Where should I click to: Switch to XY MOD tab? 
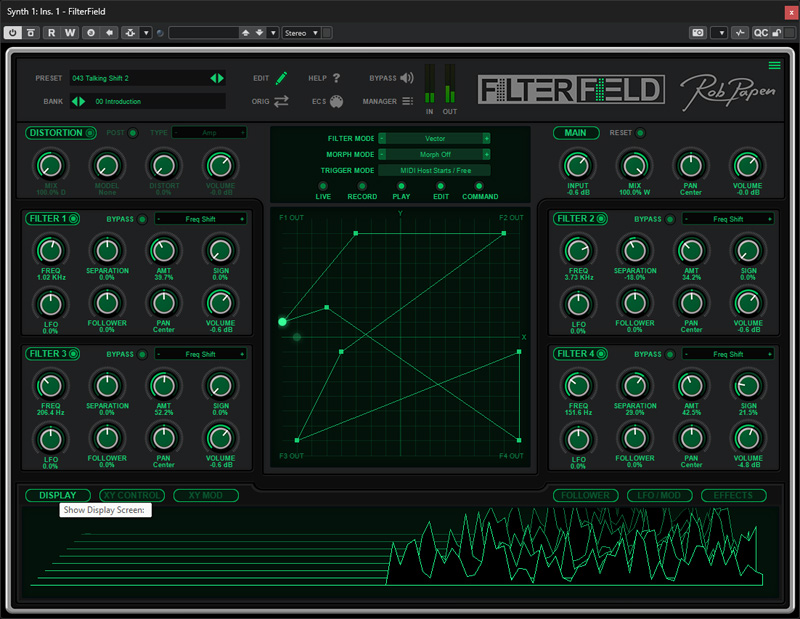[206, 495]
